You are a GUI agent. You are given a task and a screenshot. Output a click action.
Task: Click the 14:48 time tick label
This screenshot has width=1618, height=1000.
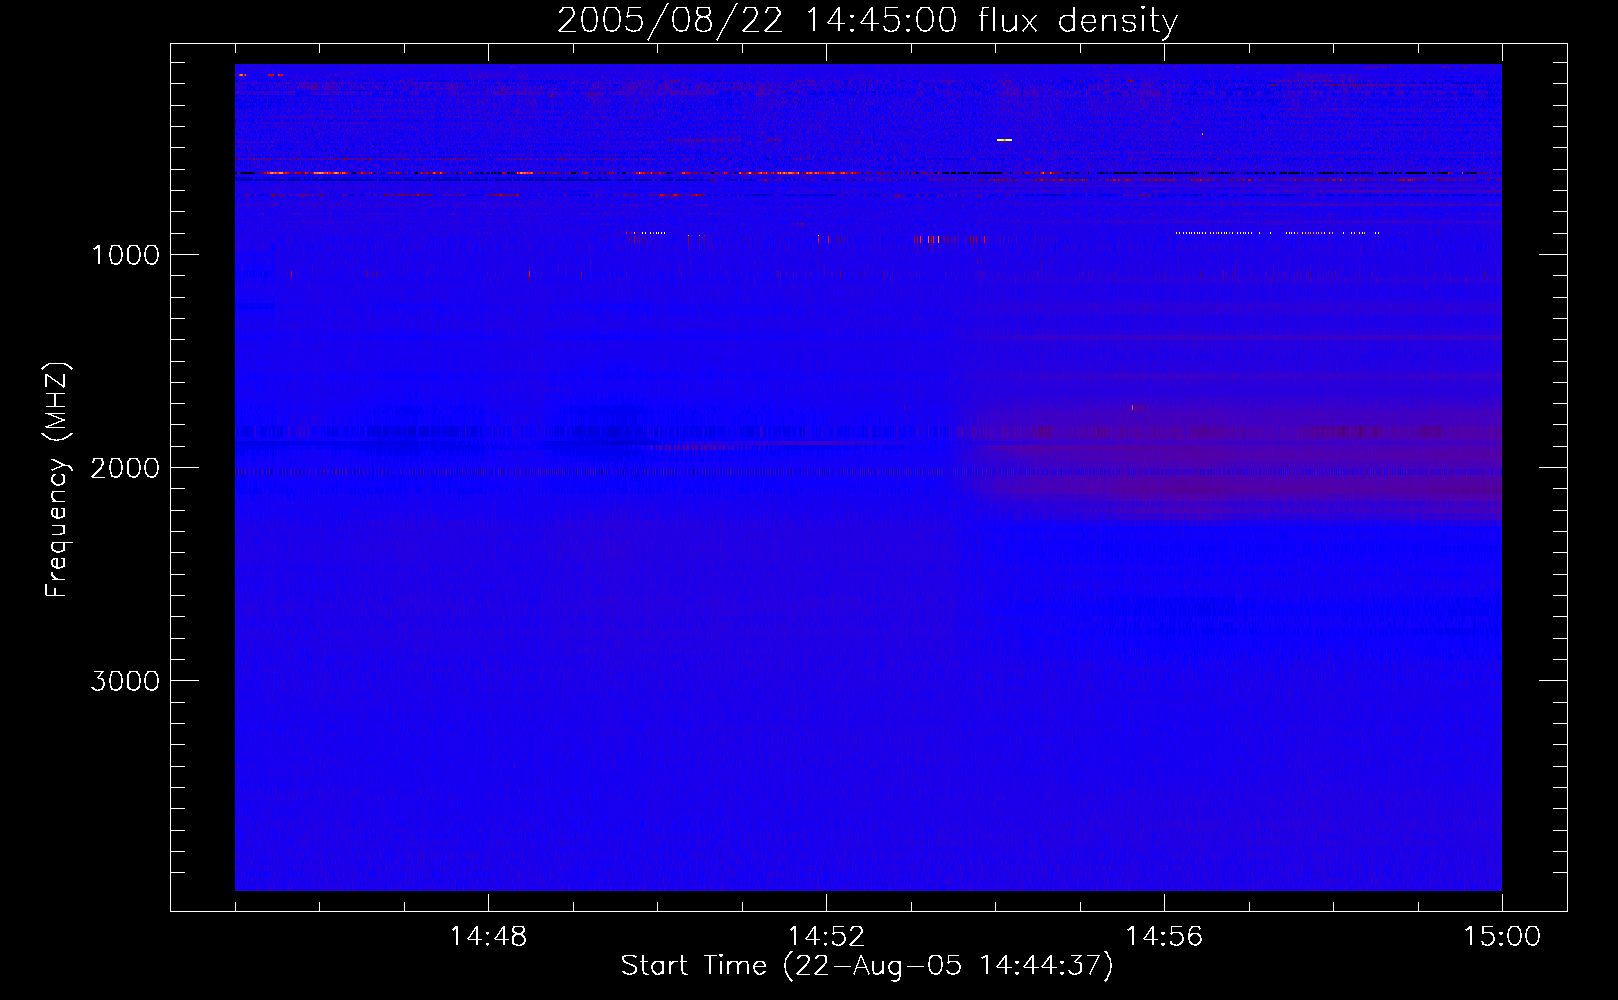(x=488, y=937)
